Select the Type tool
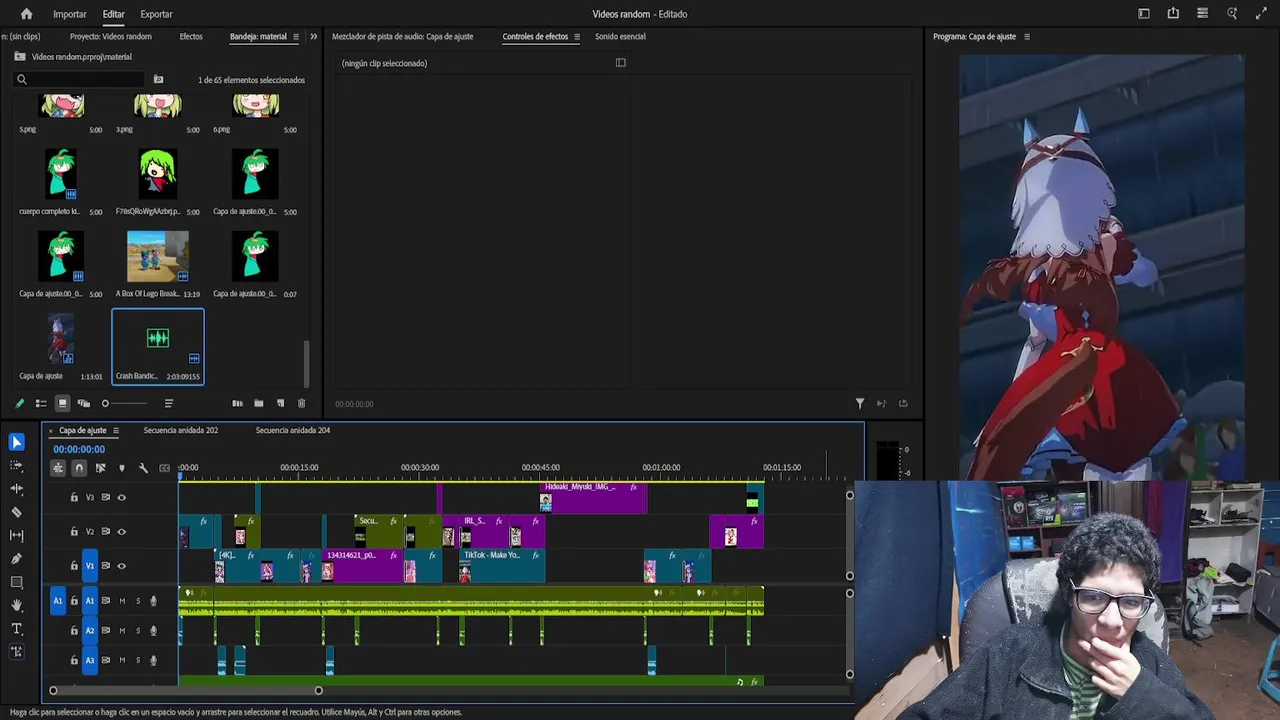Viewport: 1280px width, 720px height. point(16,628)
